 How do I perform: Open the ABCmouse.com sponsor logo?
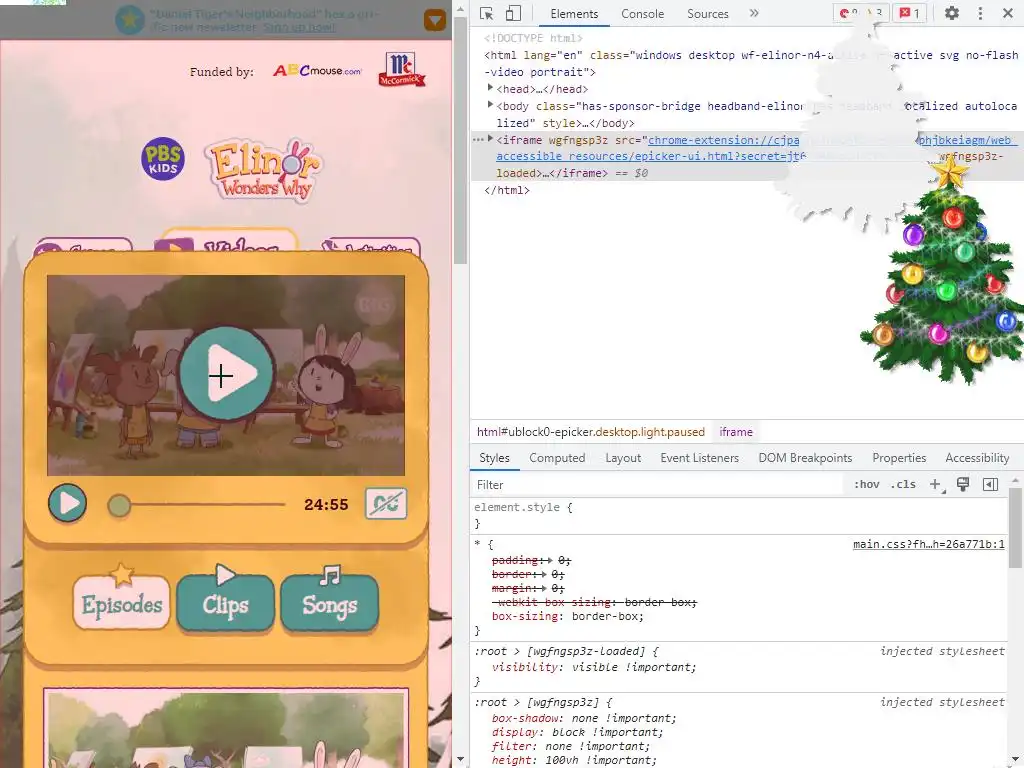click(317, 71)
